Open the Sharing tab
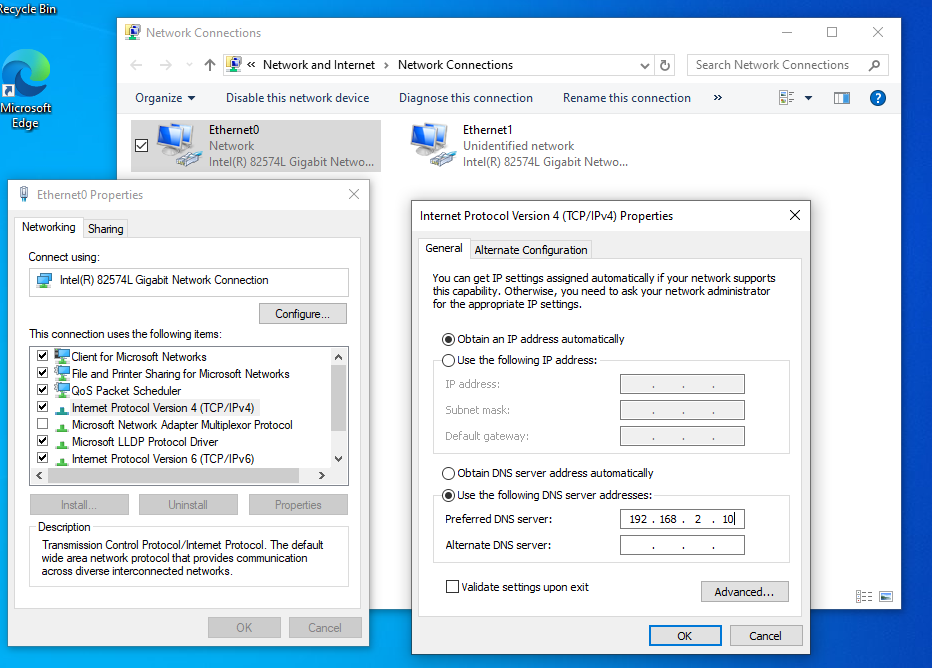The height and width of the screenshot is (668, 932). pyautogui.click(x=105, y=229)
